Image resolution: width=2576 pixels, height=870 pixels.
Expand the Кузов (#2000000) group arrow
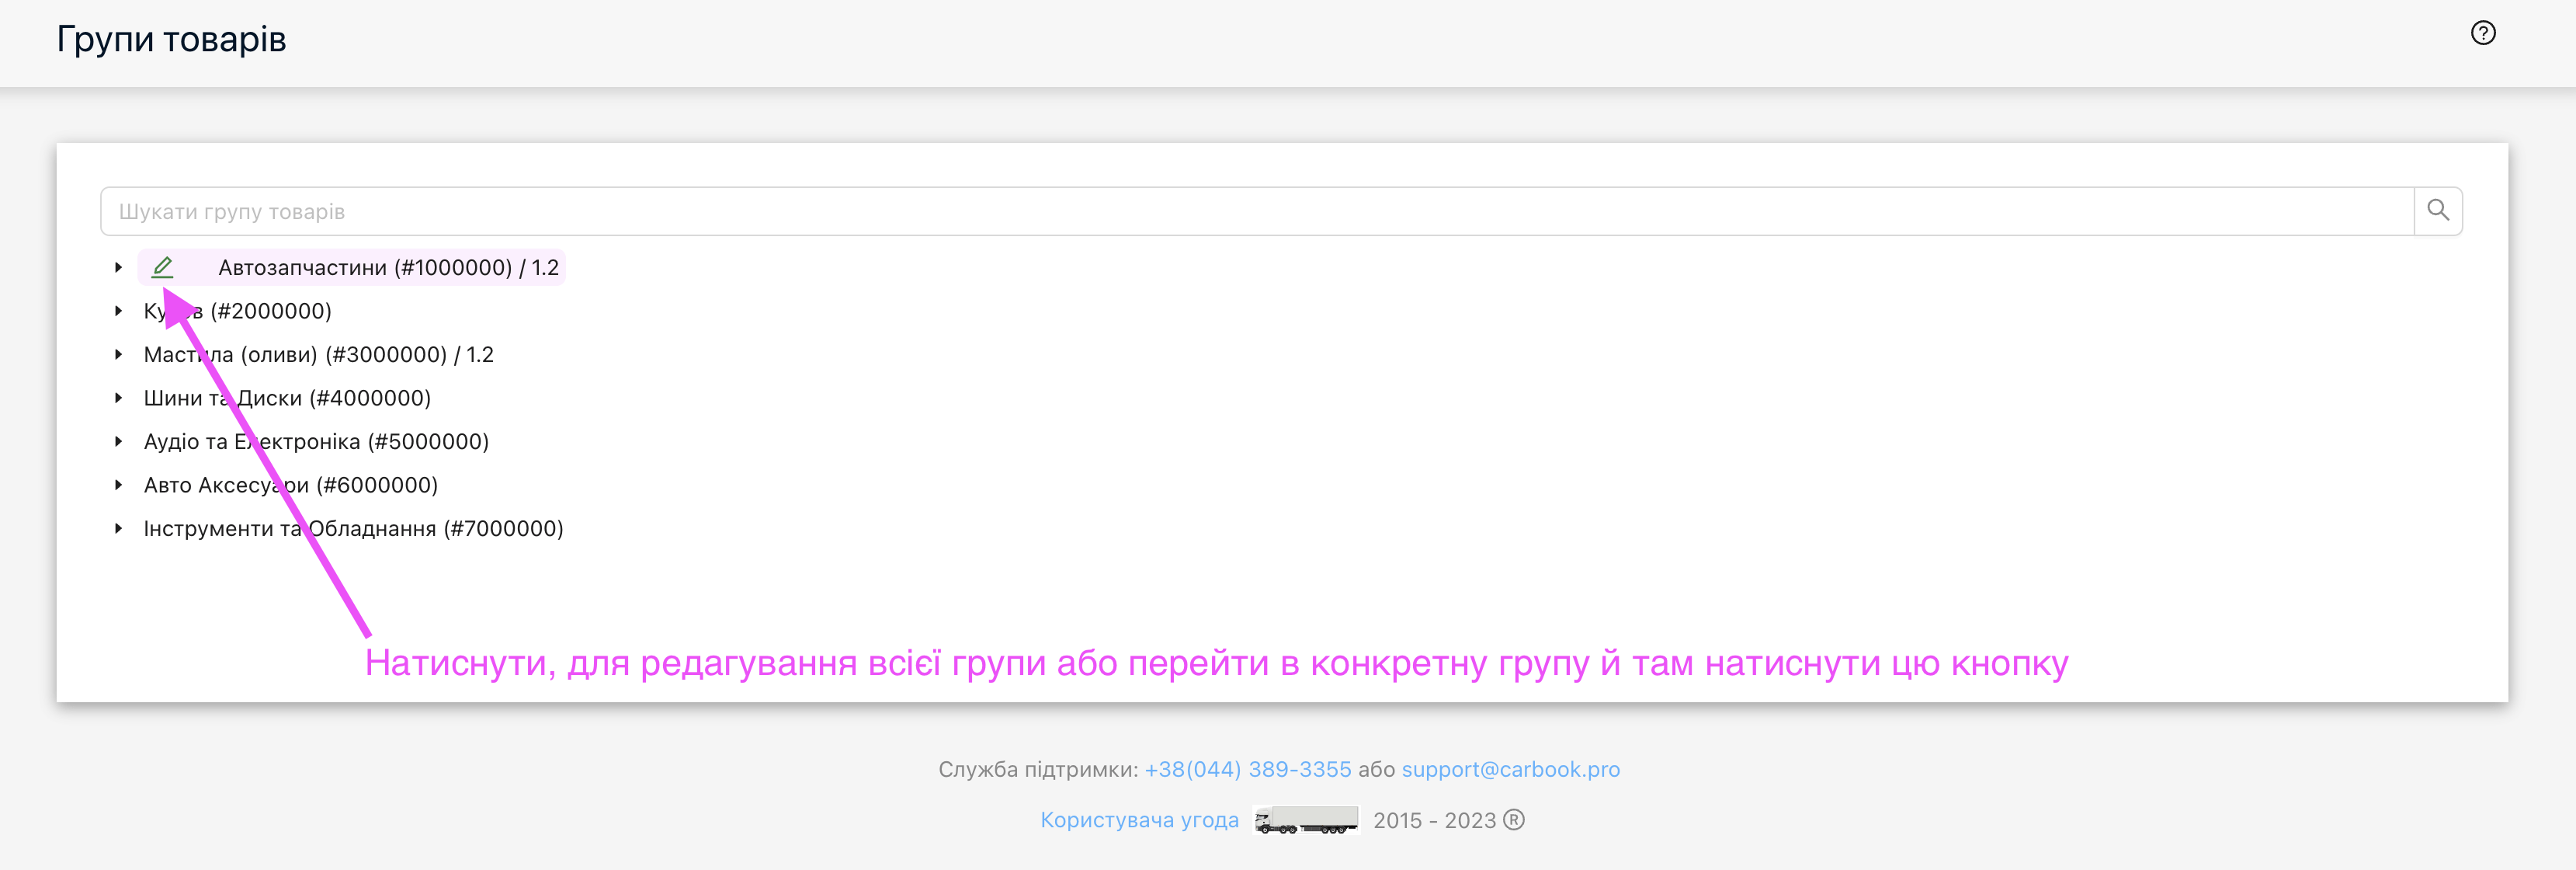[x=118, y=311]
